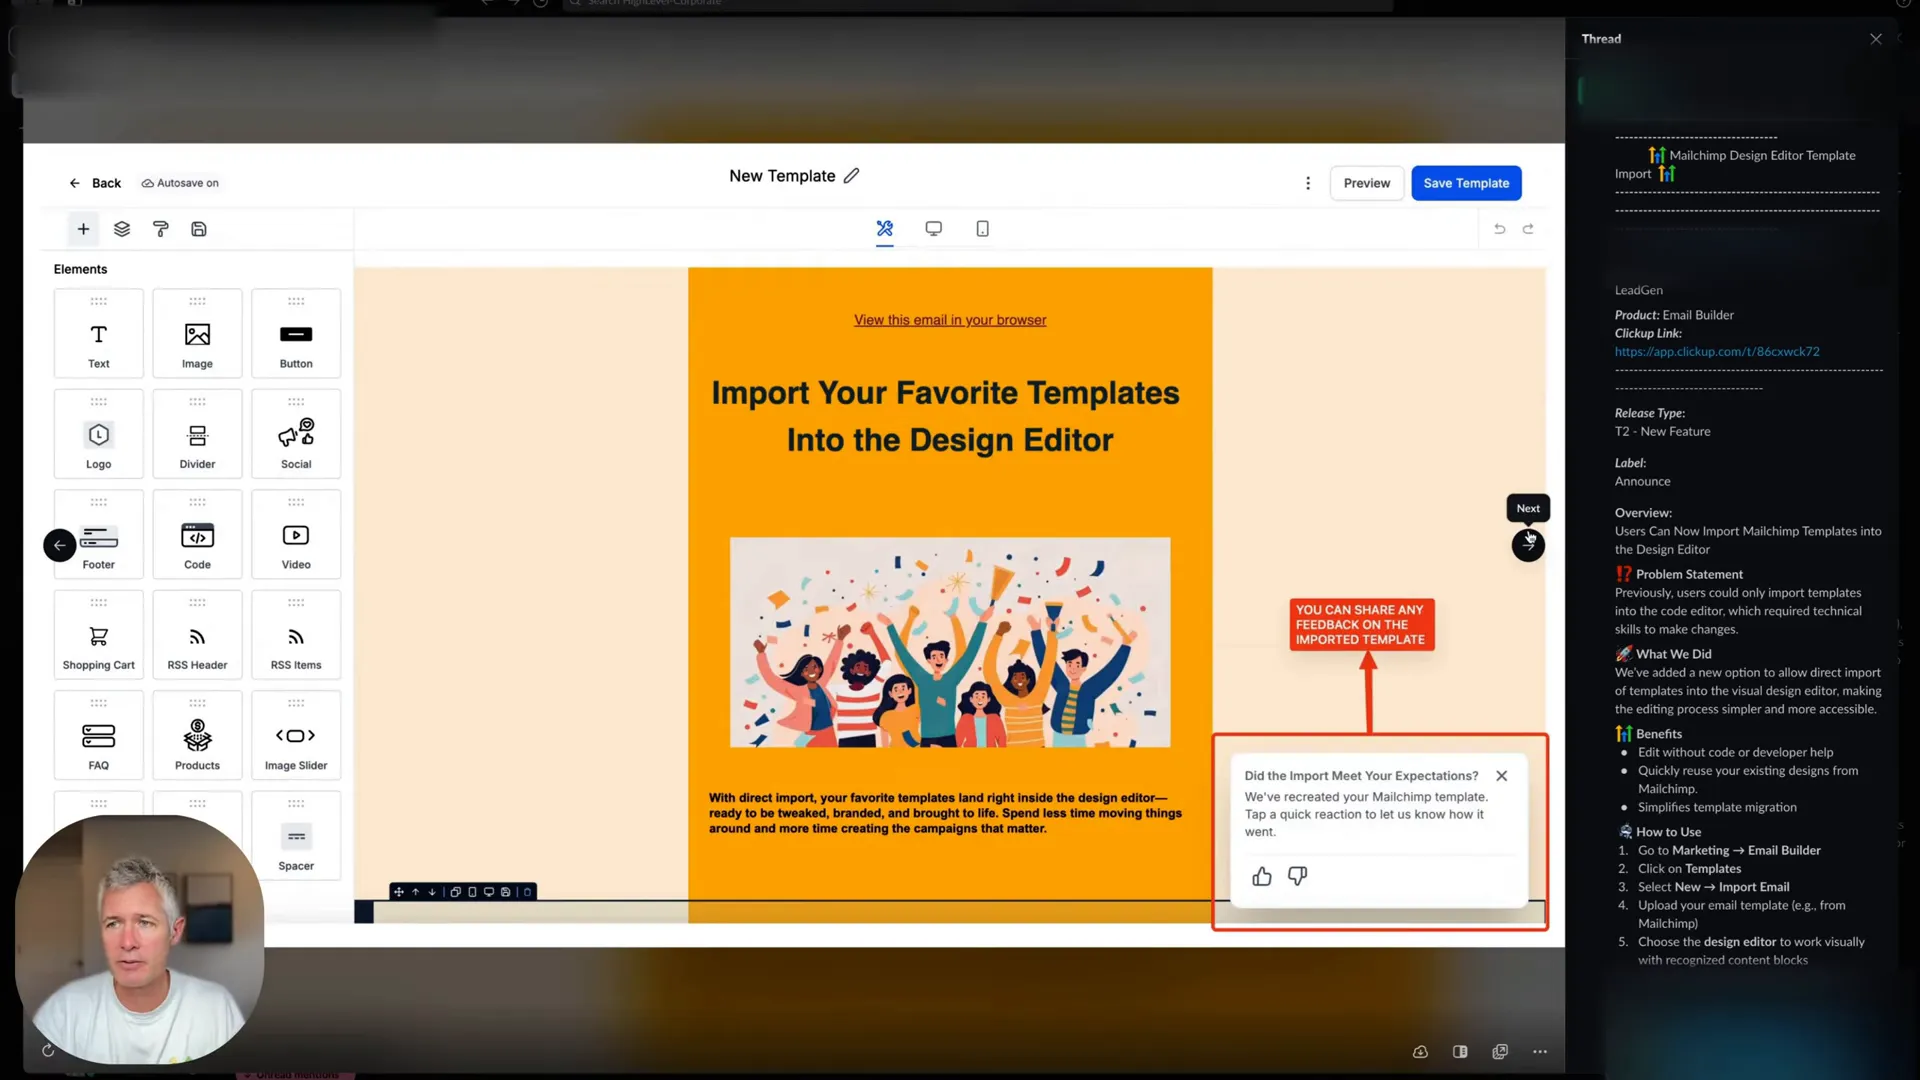Click the download icon in bottom bar

(1420, 1052)
